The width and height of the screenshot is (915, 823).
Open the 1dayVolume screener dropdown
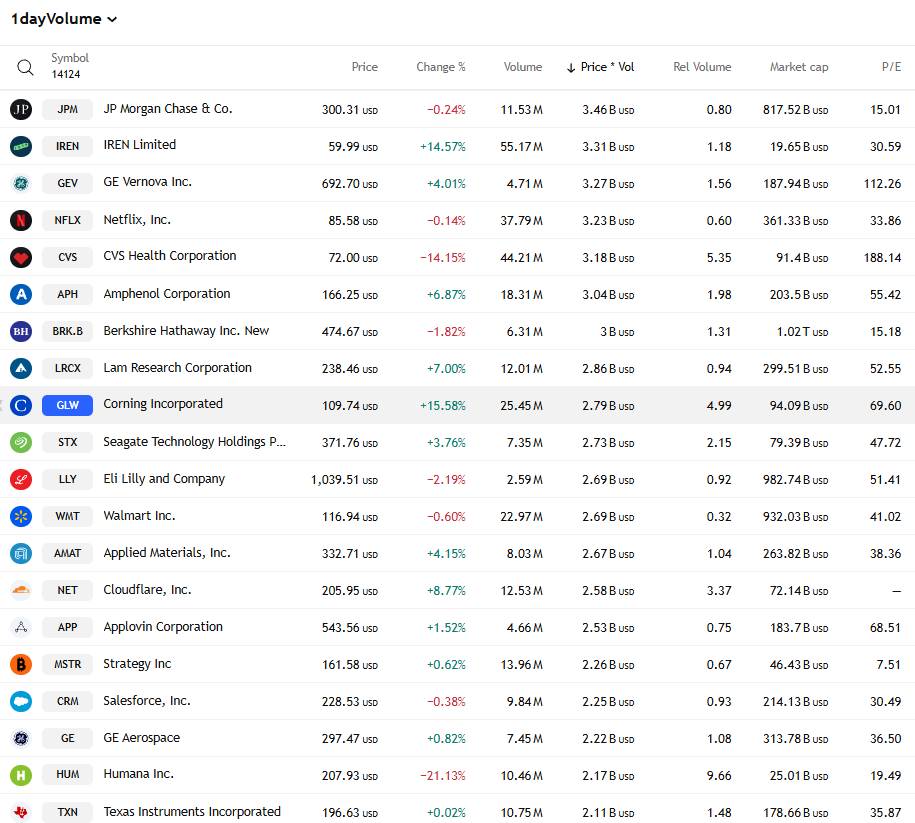point(64,19)
